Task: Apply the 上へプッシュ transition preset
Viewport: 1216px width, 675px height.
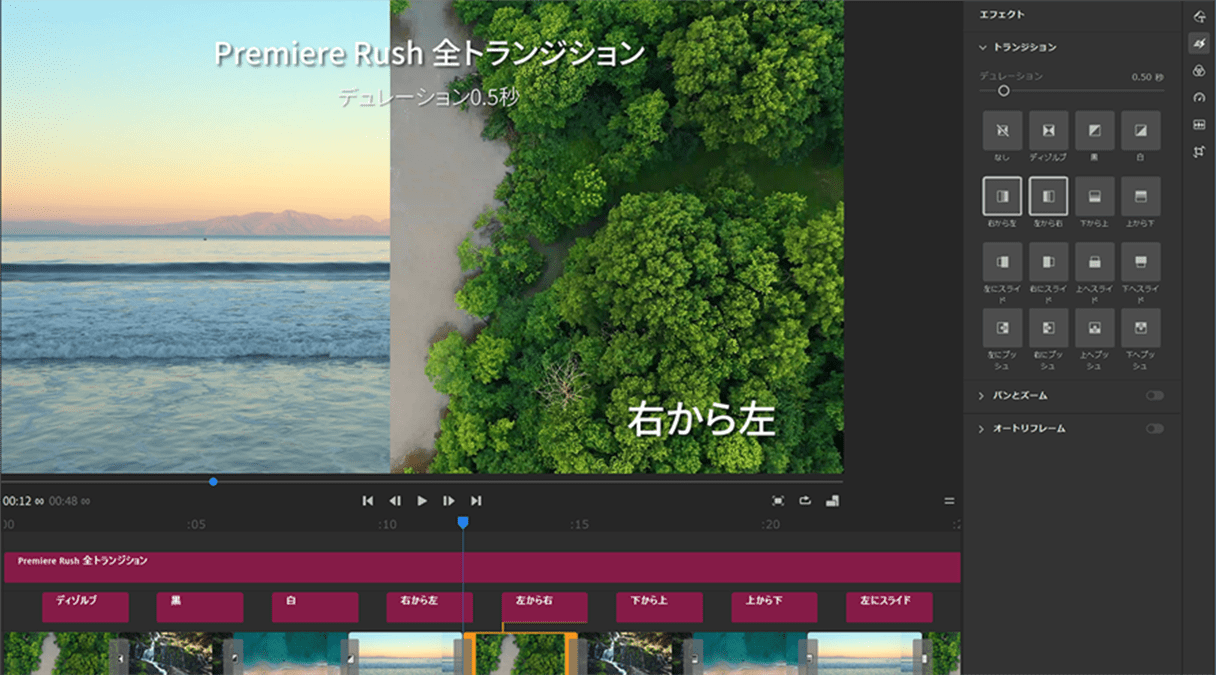Action: point(1094,328)
